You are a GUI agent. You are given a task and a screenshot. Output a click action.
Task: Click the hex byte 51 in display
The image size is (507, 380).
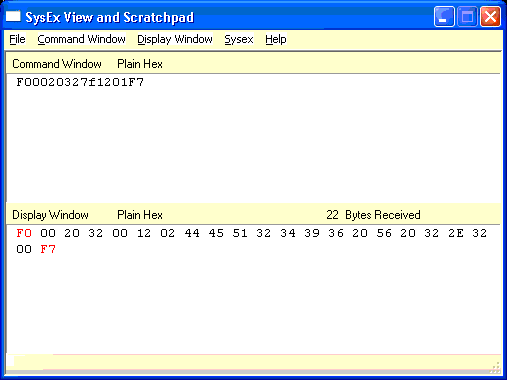pos(240,233)
